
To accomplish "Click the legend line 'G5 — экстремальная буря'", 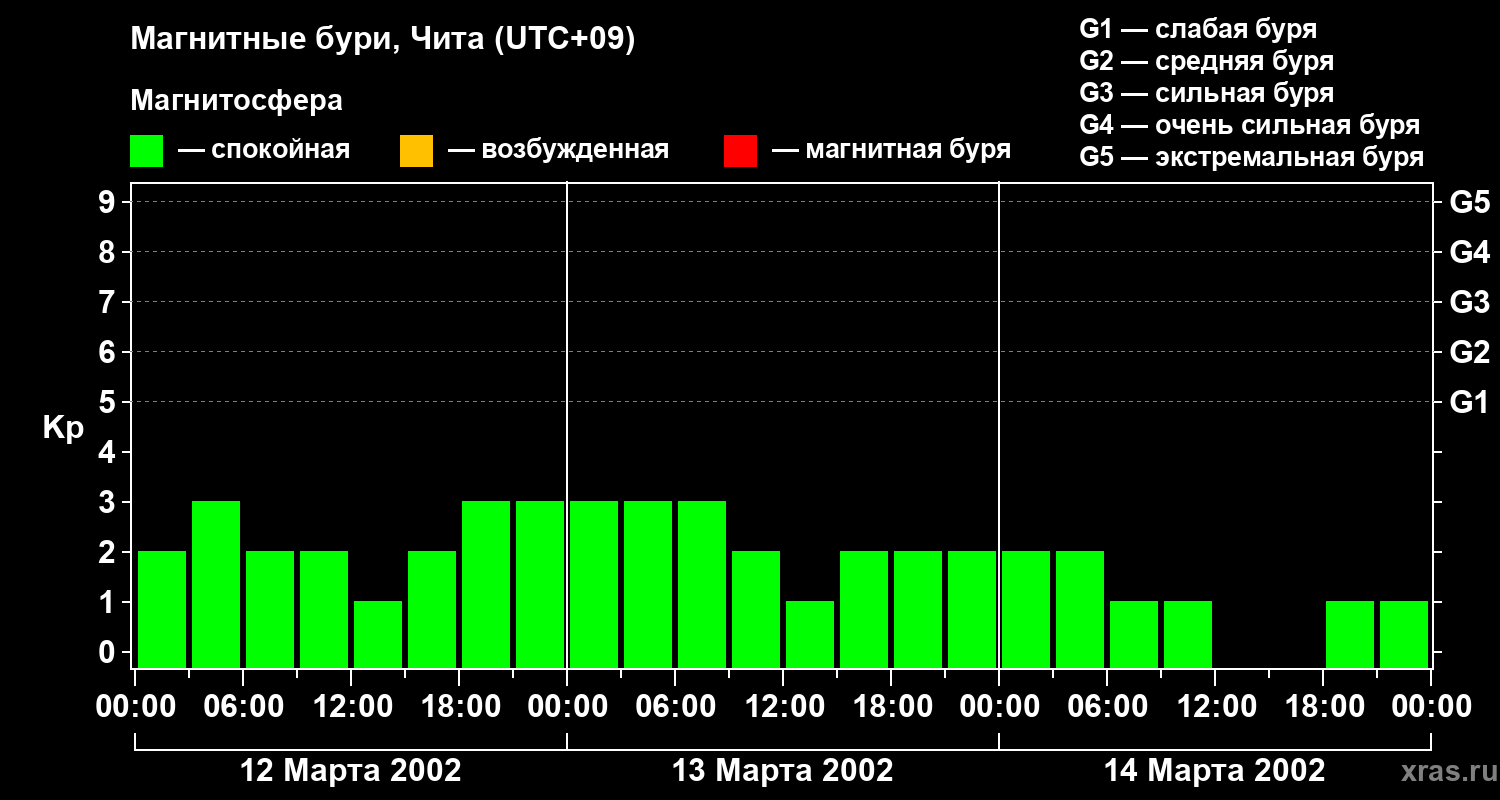I will click(x=1251, y=158).
